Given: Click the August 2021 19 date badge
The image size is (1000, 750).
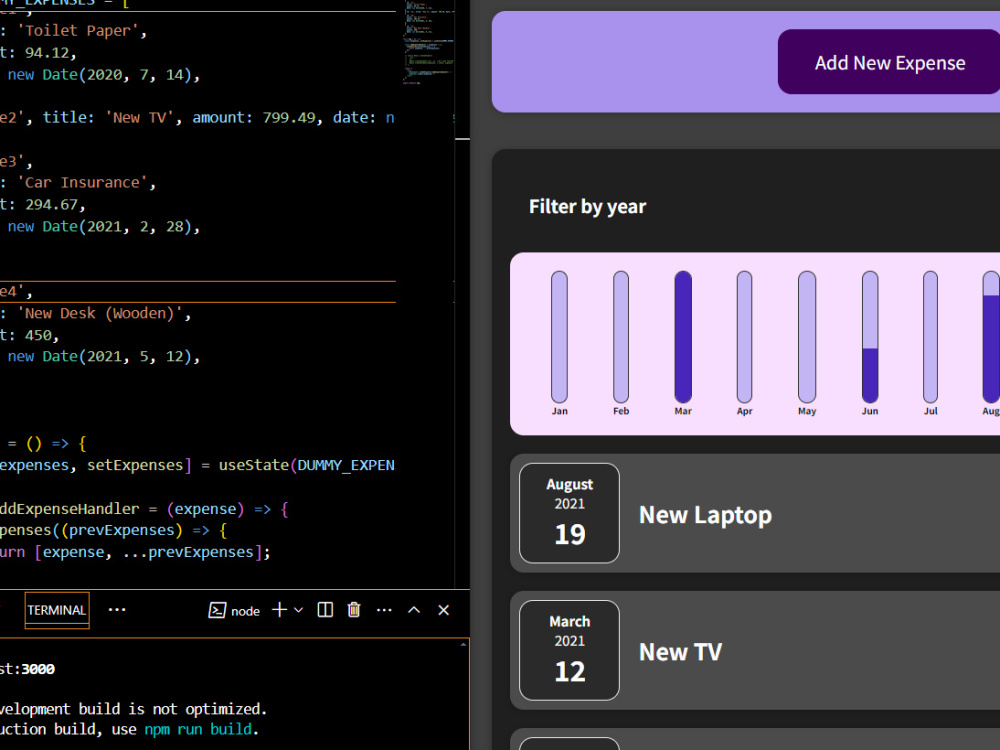Looking at the screenshot, I should 570,513.
